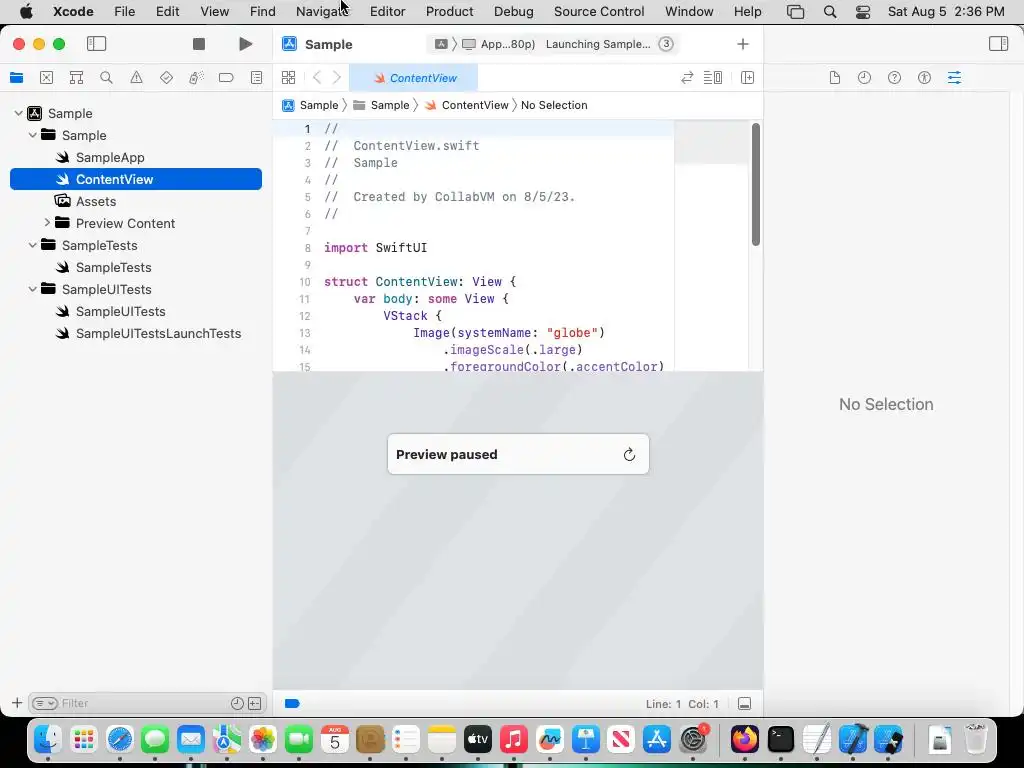Show only recent files filter clock
The image size is (1024, 768).
coord(237,703)
